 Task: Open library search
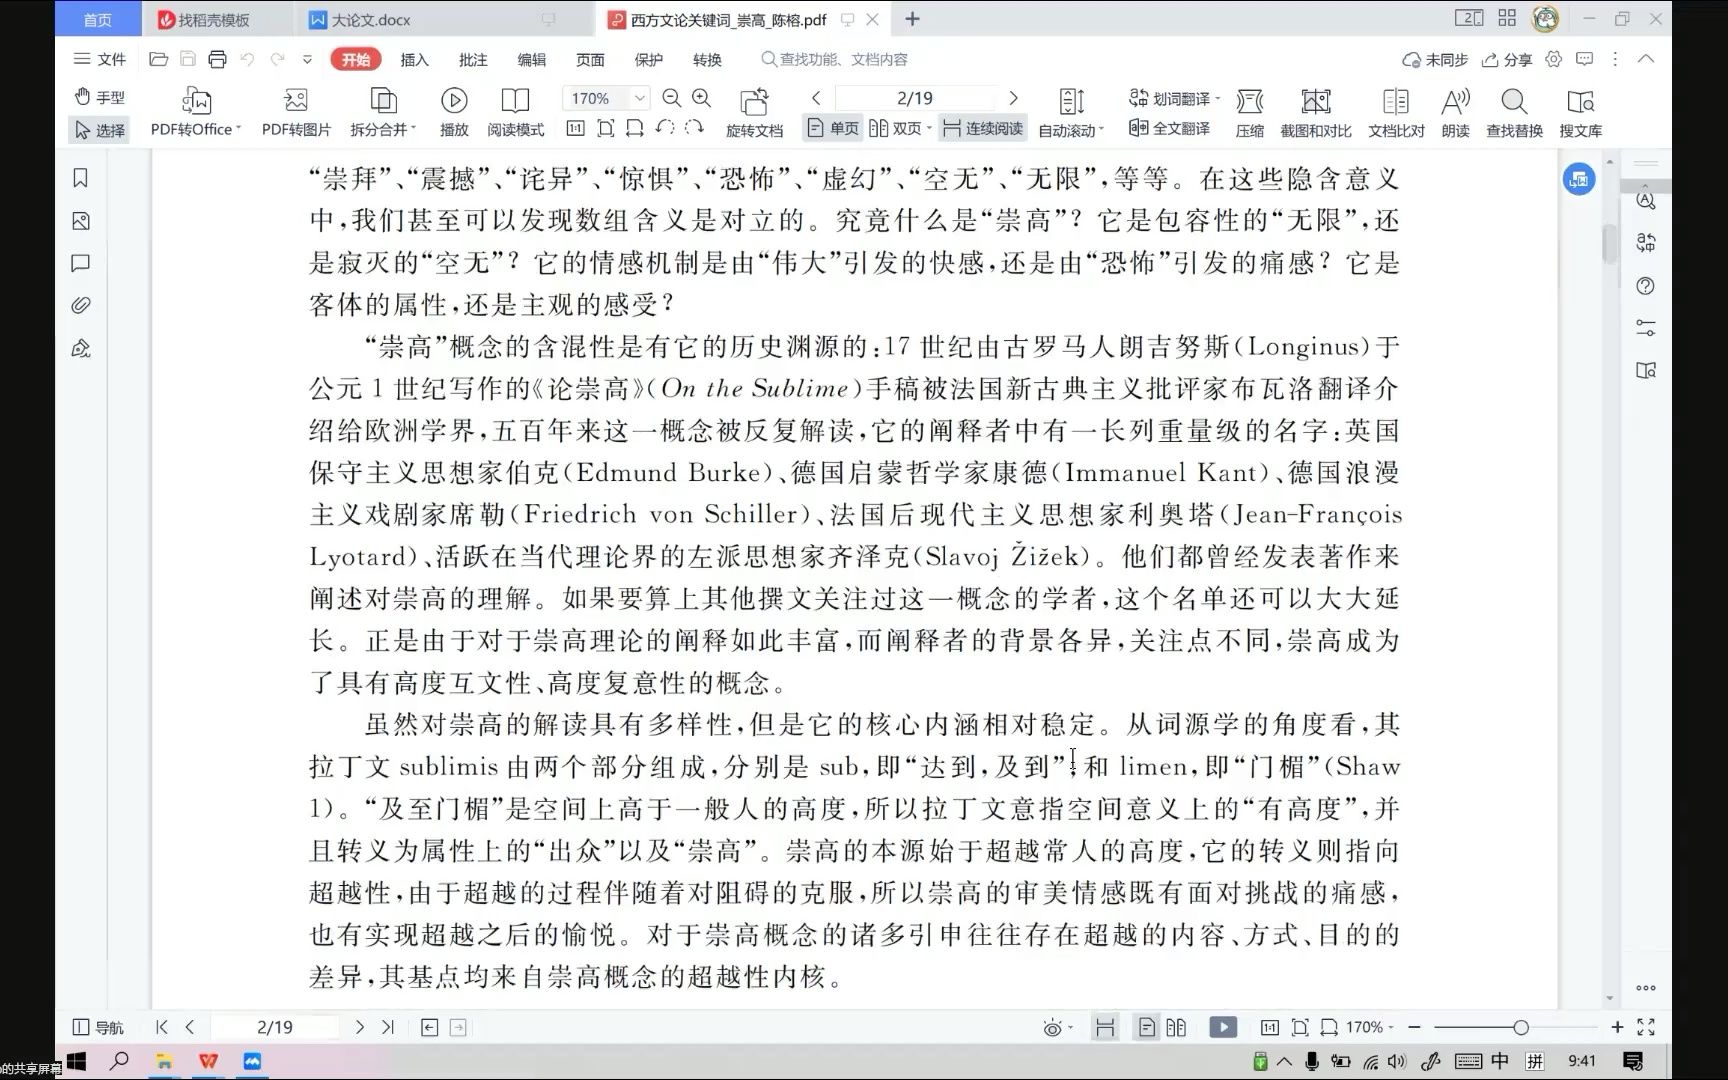pos(1580,112)
